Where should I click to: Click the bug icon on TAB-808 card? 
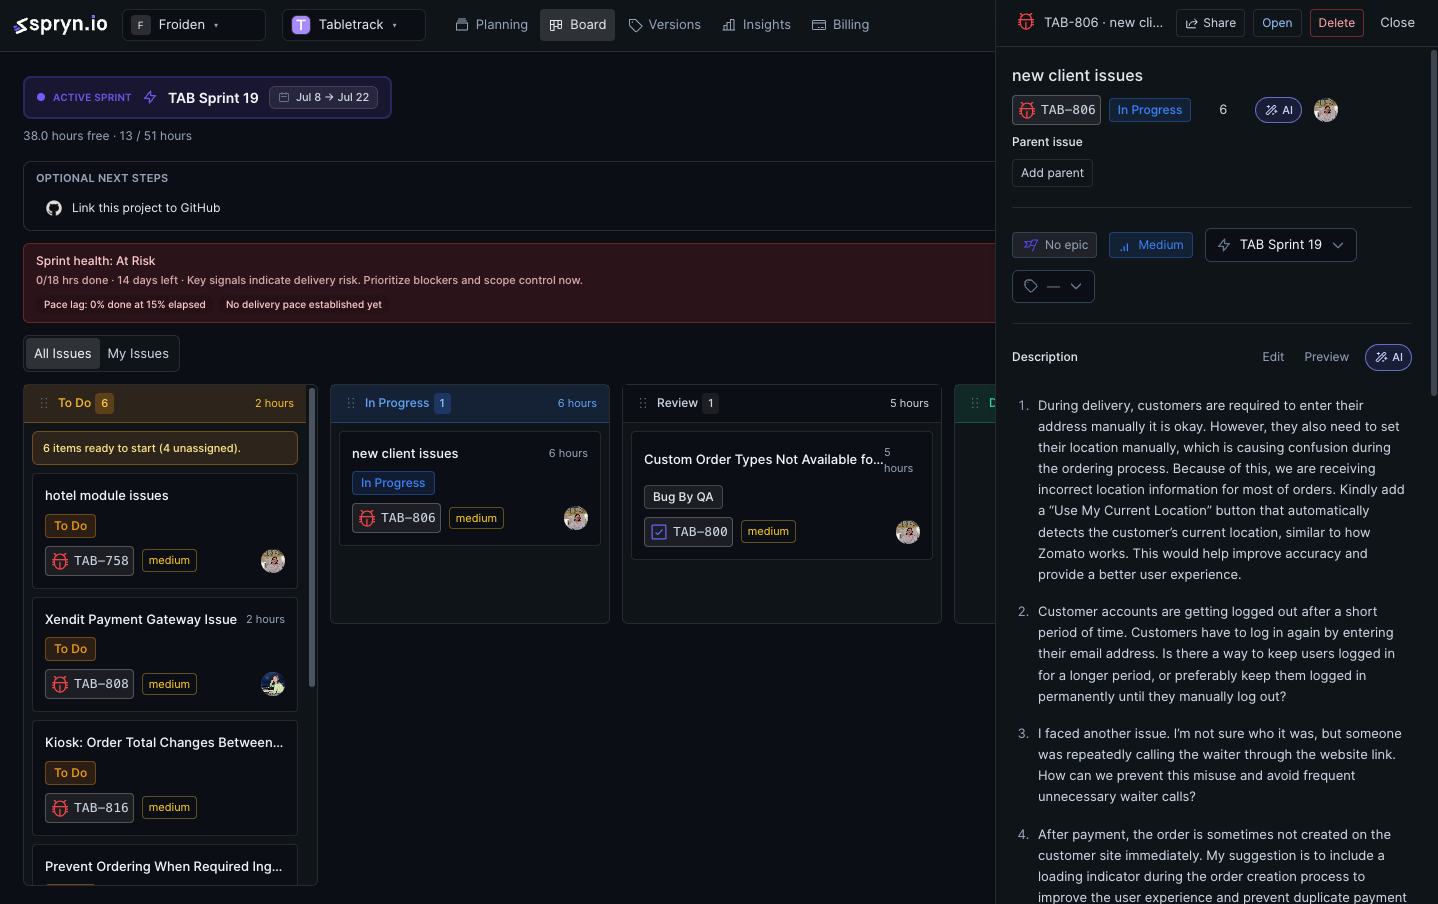pos(60,684)
